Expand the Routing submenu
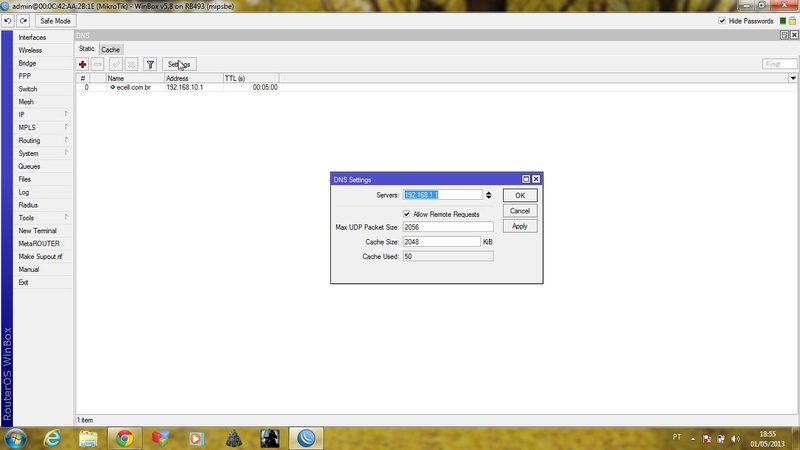This screenshot has height=450, width=800. pyautogui.click(x=42, y=140)
